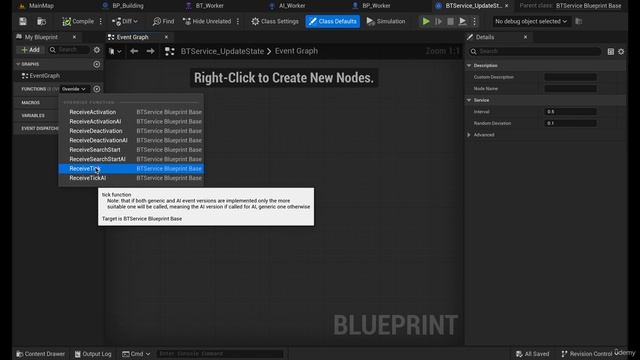Add a new graph with plus icon
This screenshot has width=640, height=360.
[97, 64]
